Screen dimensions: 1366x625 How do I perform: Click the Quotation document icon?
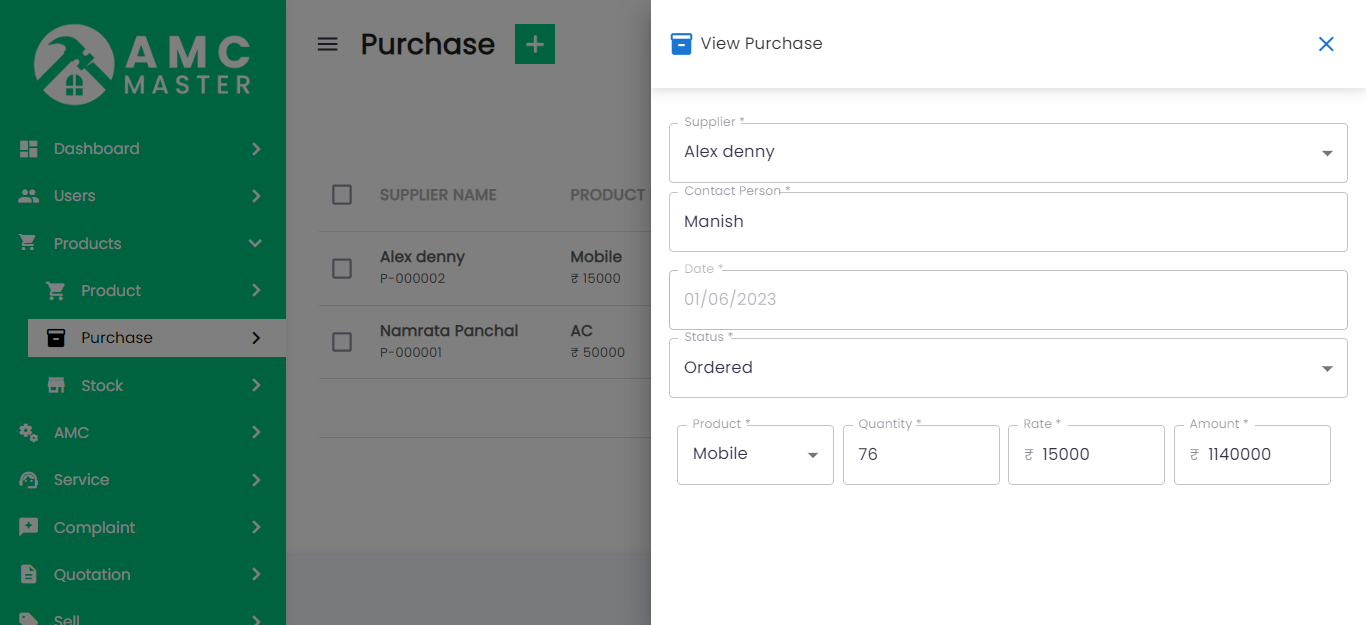[x=29, y=574]
